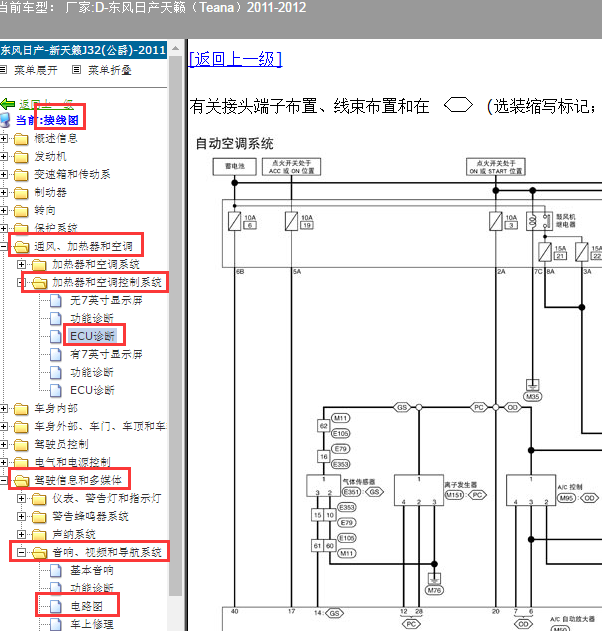Expand the 概述信息 folder

[4, 138]
